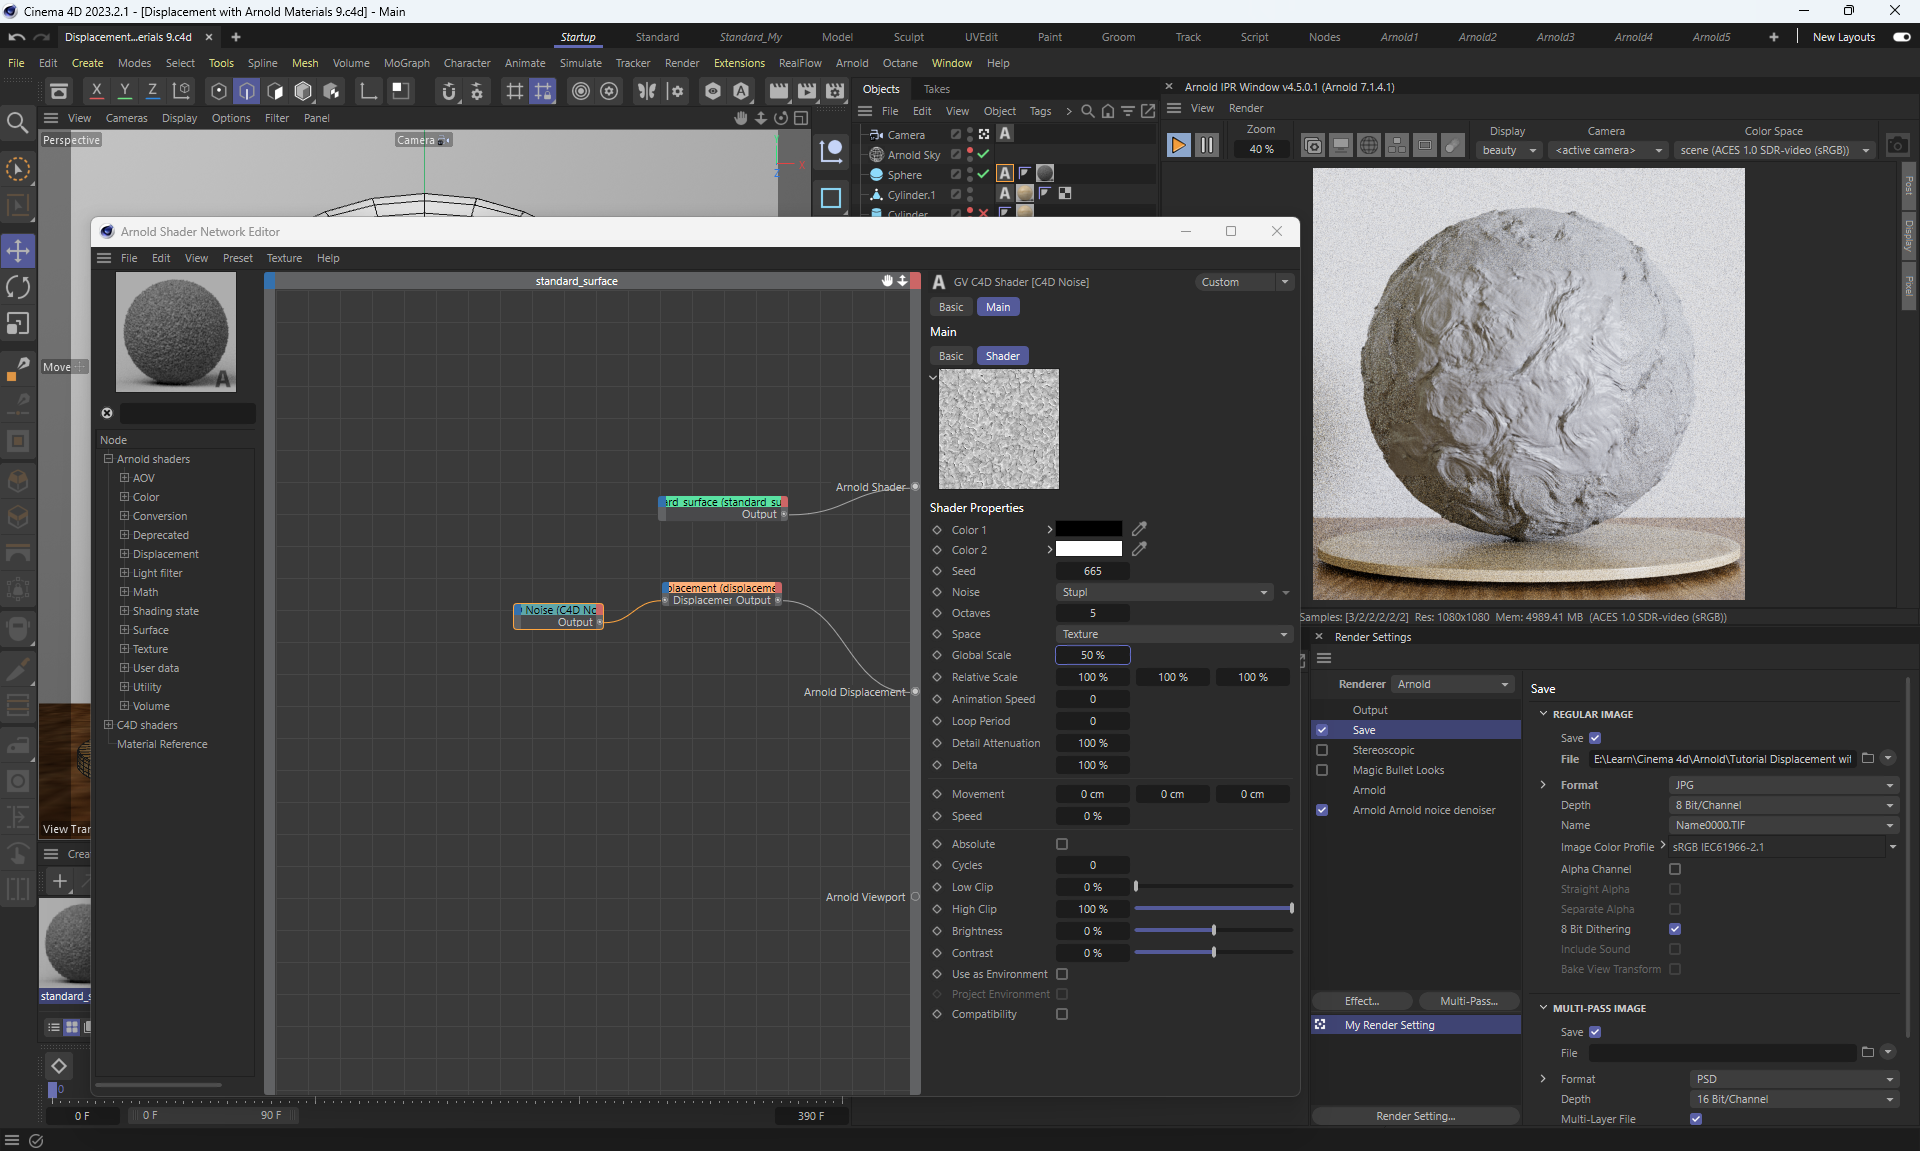Click the Effect... button

click(x=1361, y=1001)
